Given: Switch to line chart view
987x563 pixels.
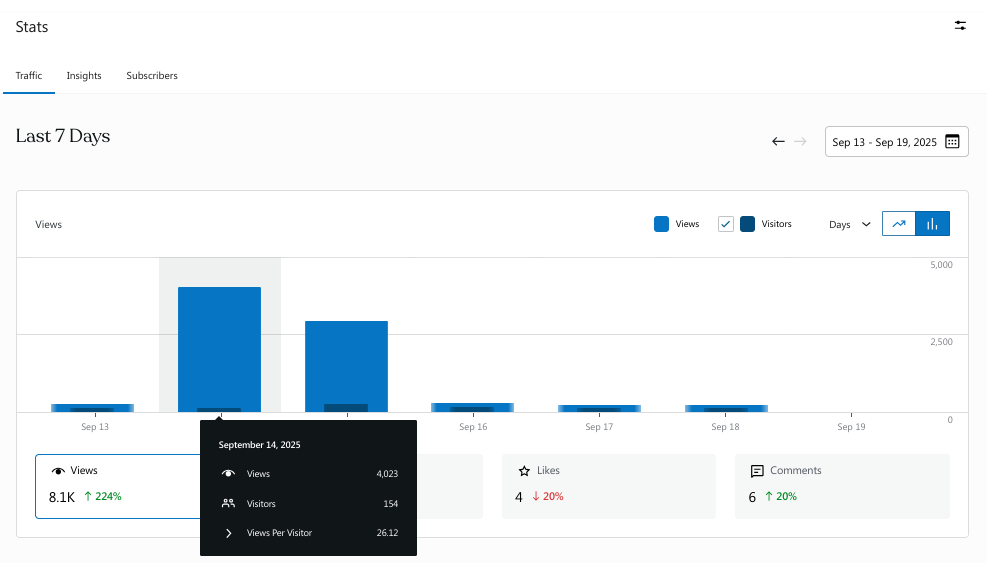Looking at the screenshot, I should tap(899, 224).
